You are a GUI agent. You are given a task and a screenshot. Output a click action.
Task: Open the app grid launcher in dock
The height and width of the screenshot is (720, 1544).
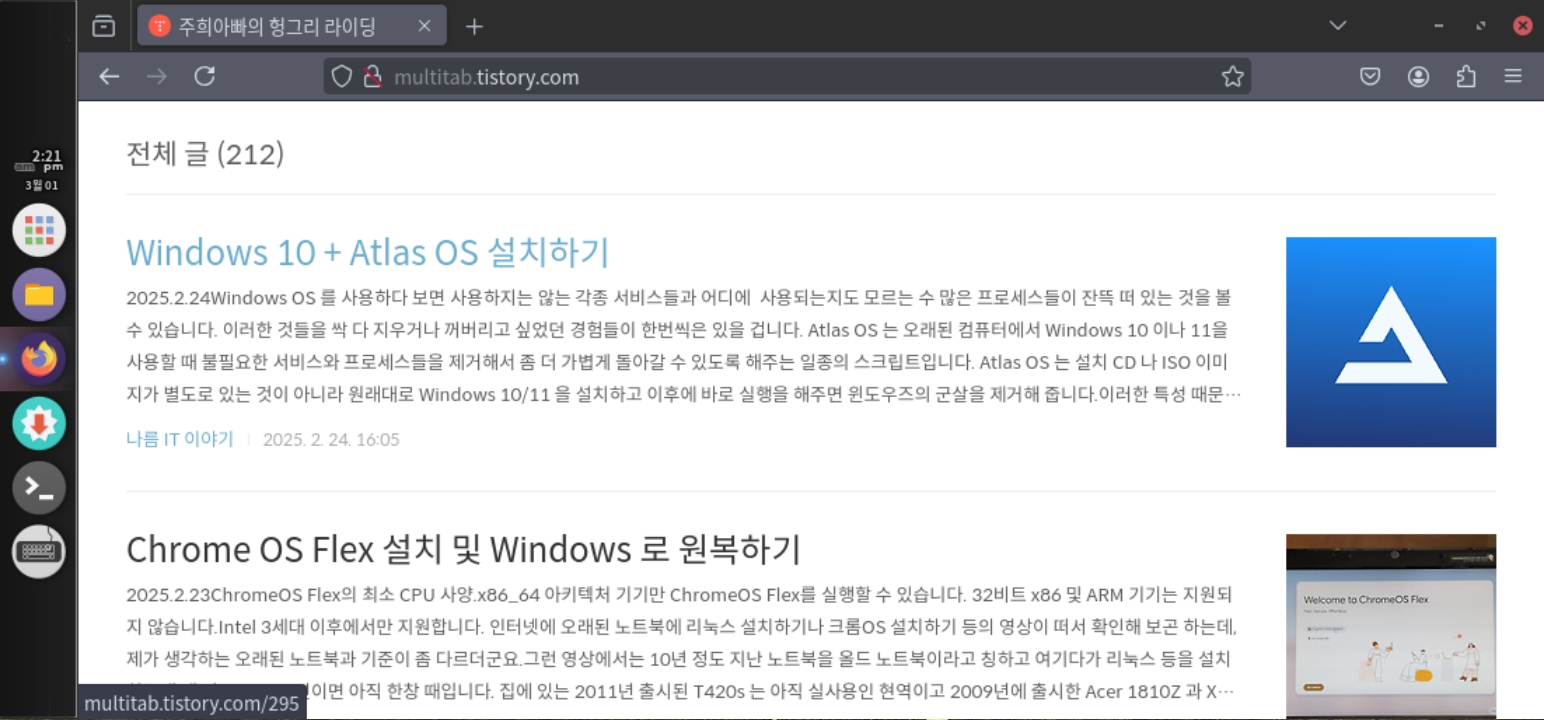(39, 230)
